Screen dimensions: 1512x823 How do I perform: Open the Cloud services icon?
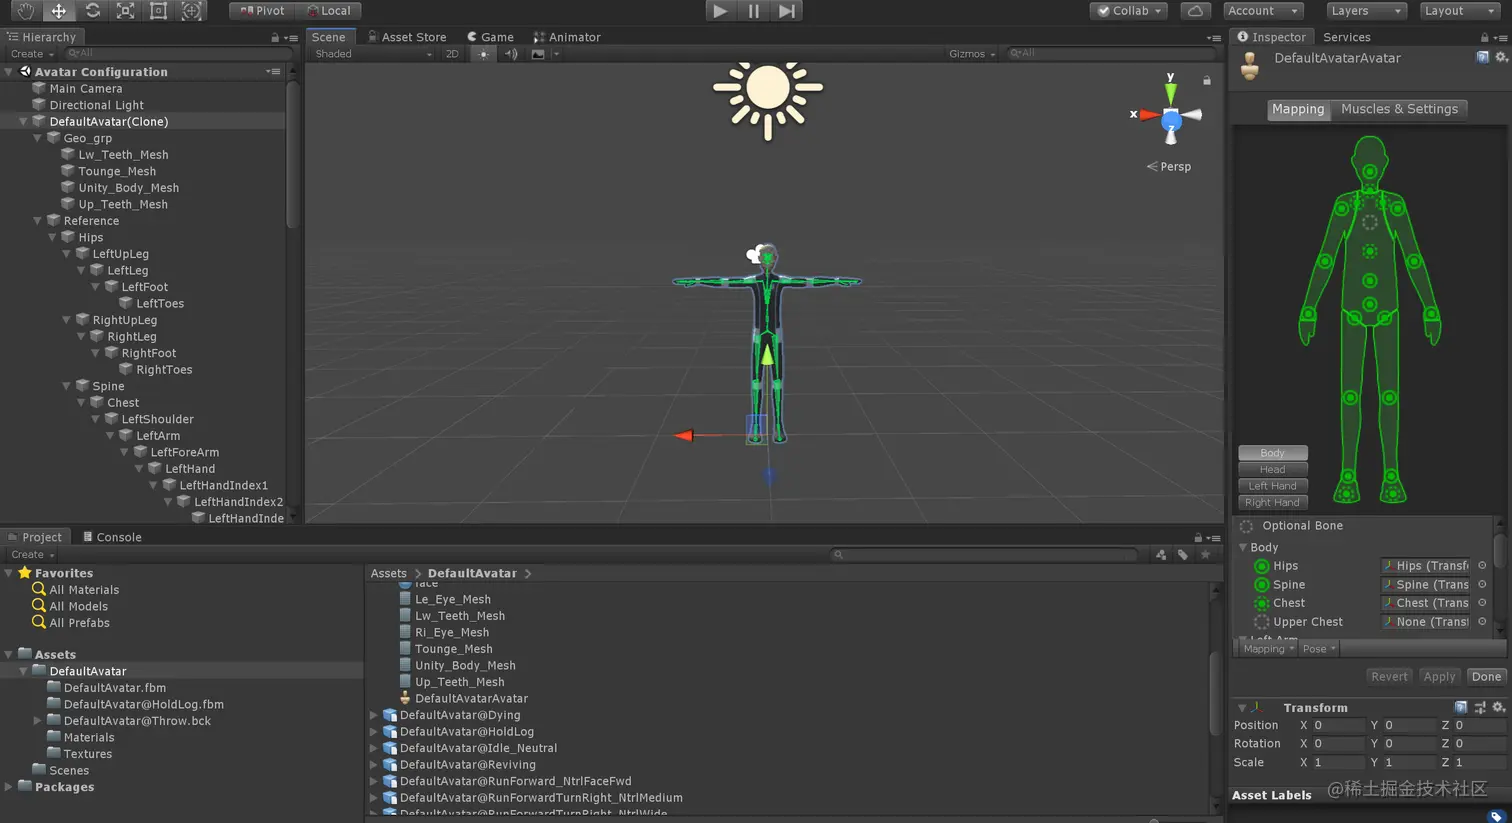click(x=1195, y=11)
